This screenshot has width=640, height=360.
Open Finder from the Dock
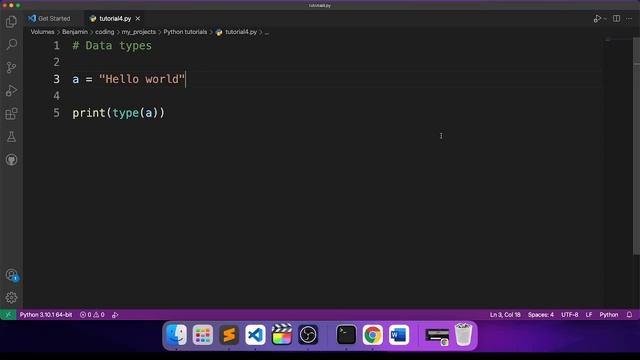176,335
